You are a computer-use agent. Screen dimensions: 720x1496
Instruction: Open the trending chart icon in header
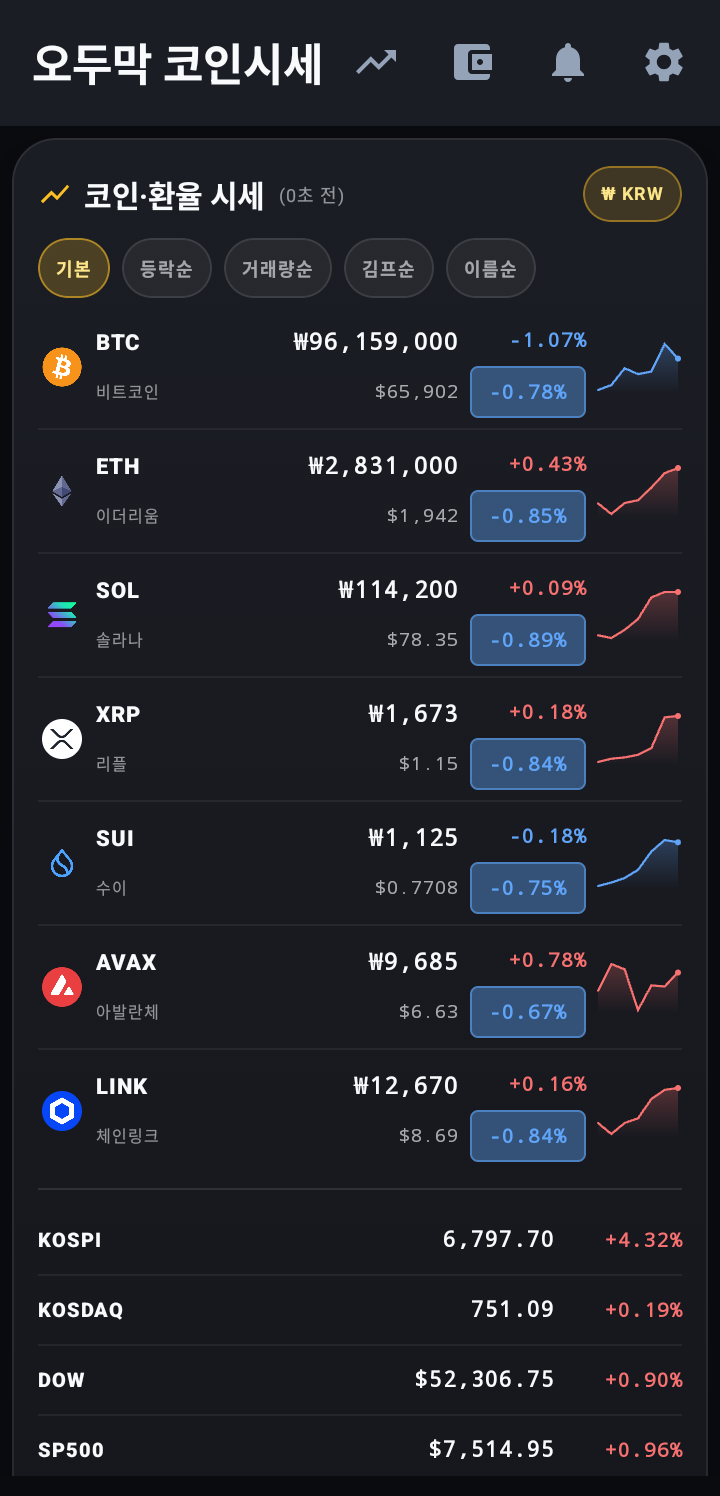(377, 63)
